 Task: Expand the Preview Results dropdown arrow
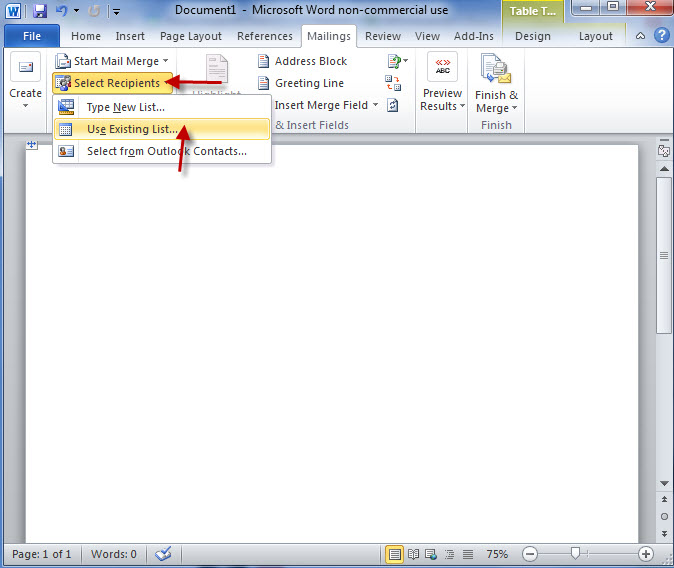click(463, 106)
